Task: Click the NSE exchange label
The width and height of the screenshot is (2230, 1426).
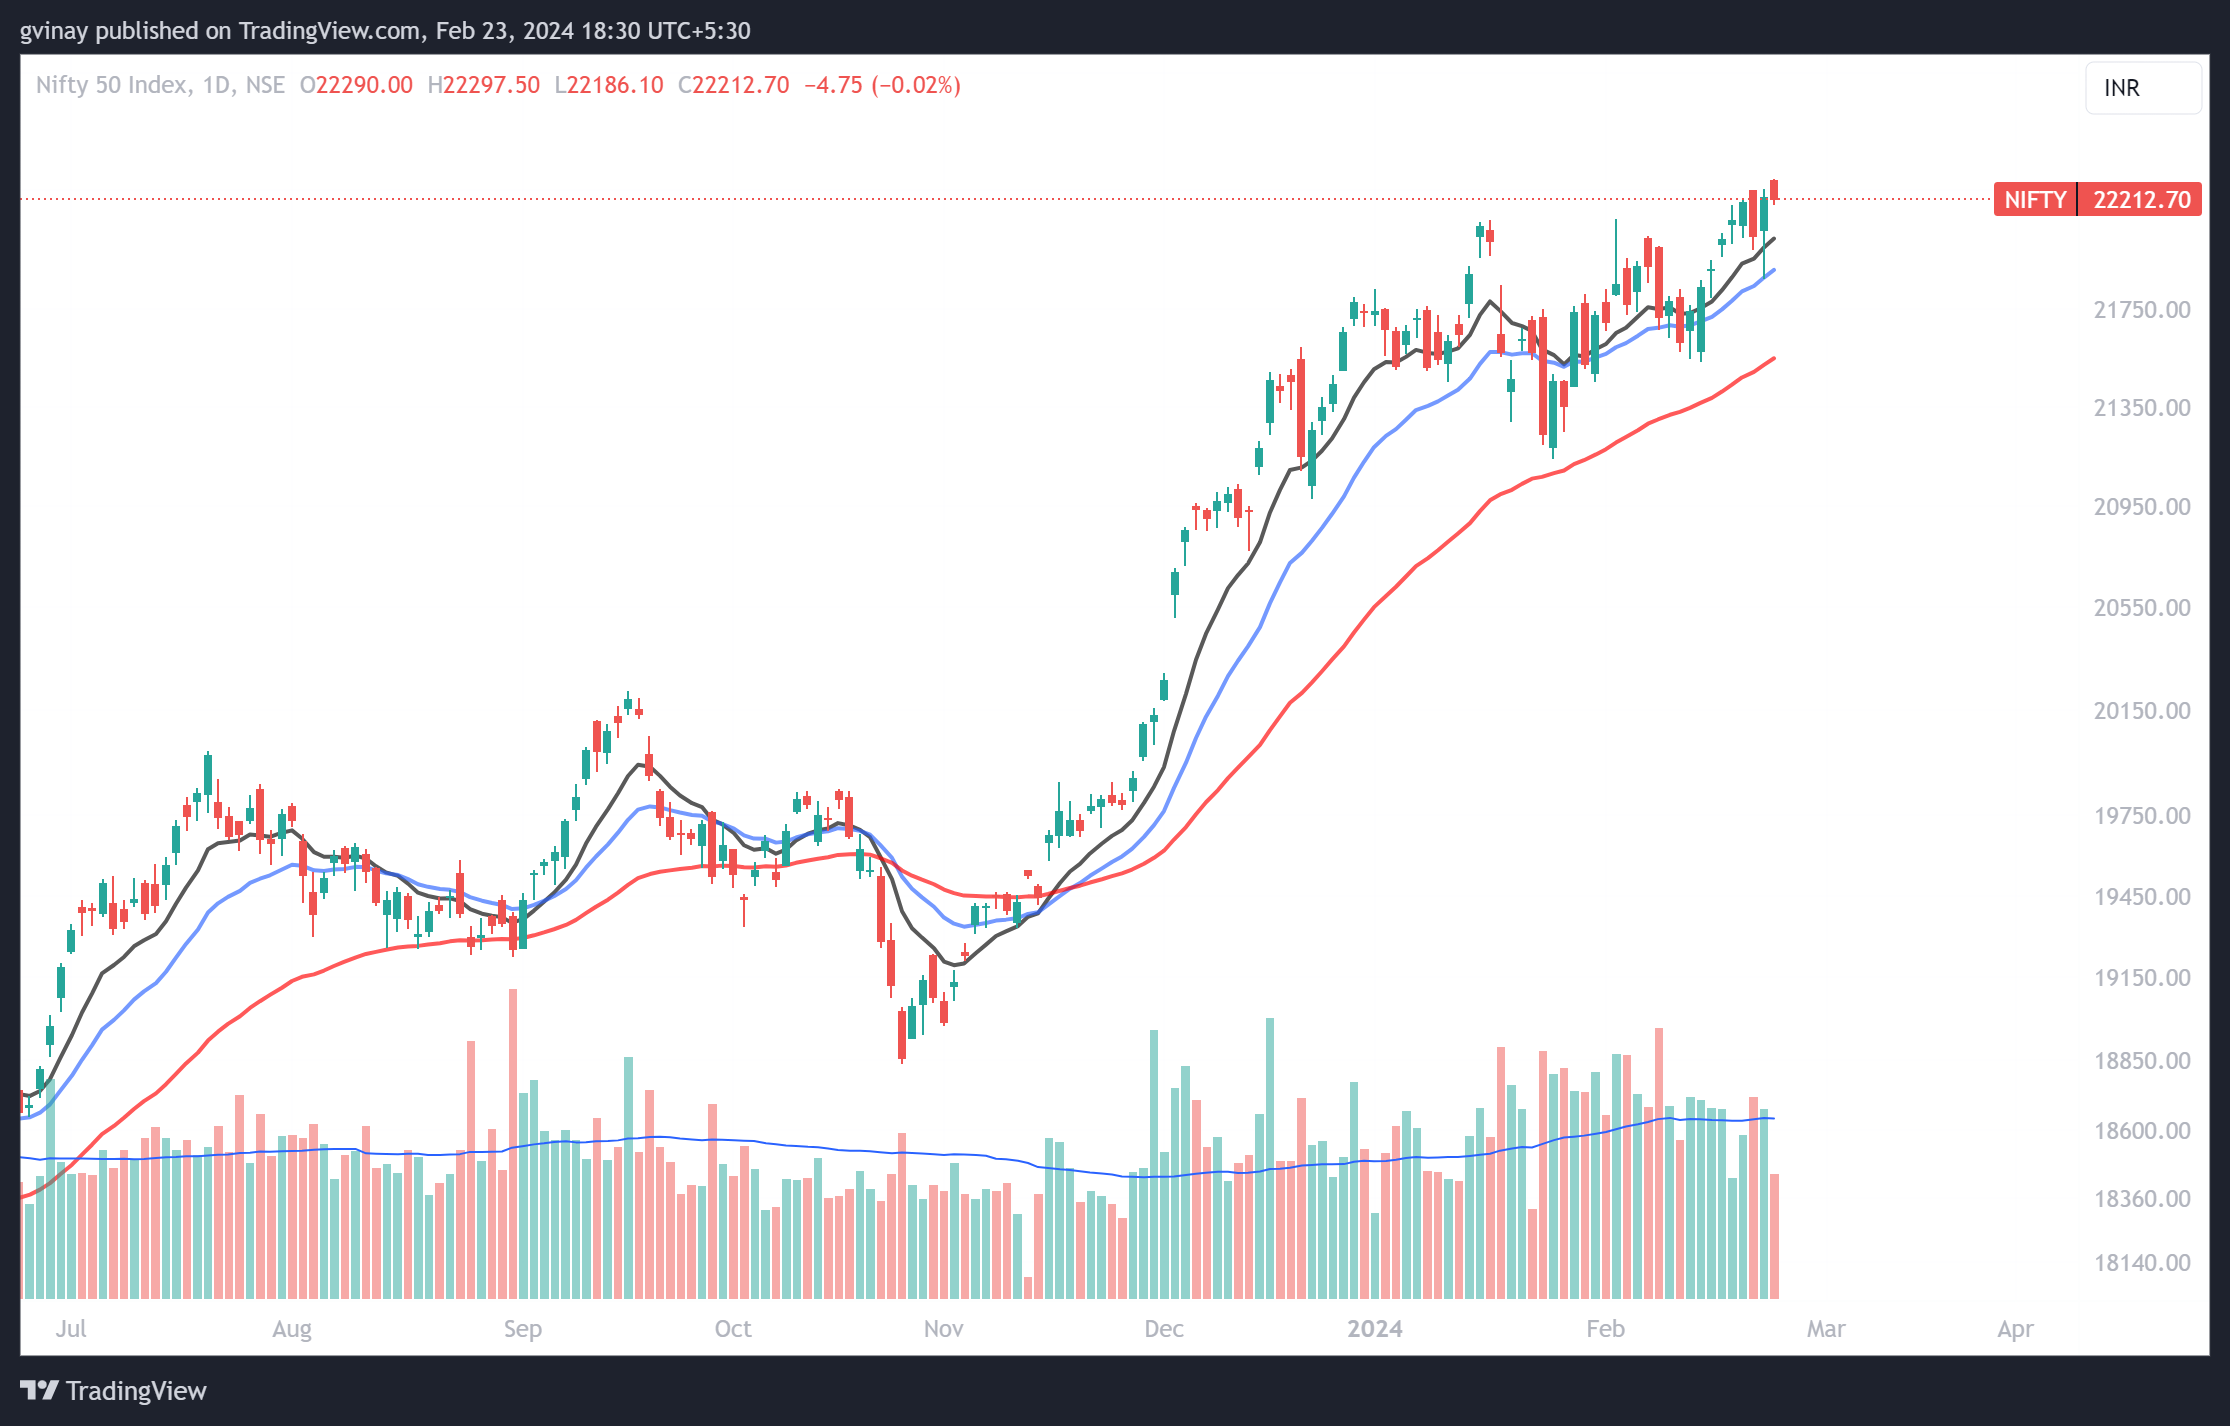Action: tap(265, 85)
